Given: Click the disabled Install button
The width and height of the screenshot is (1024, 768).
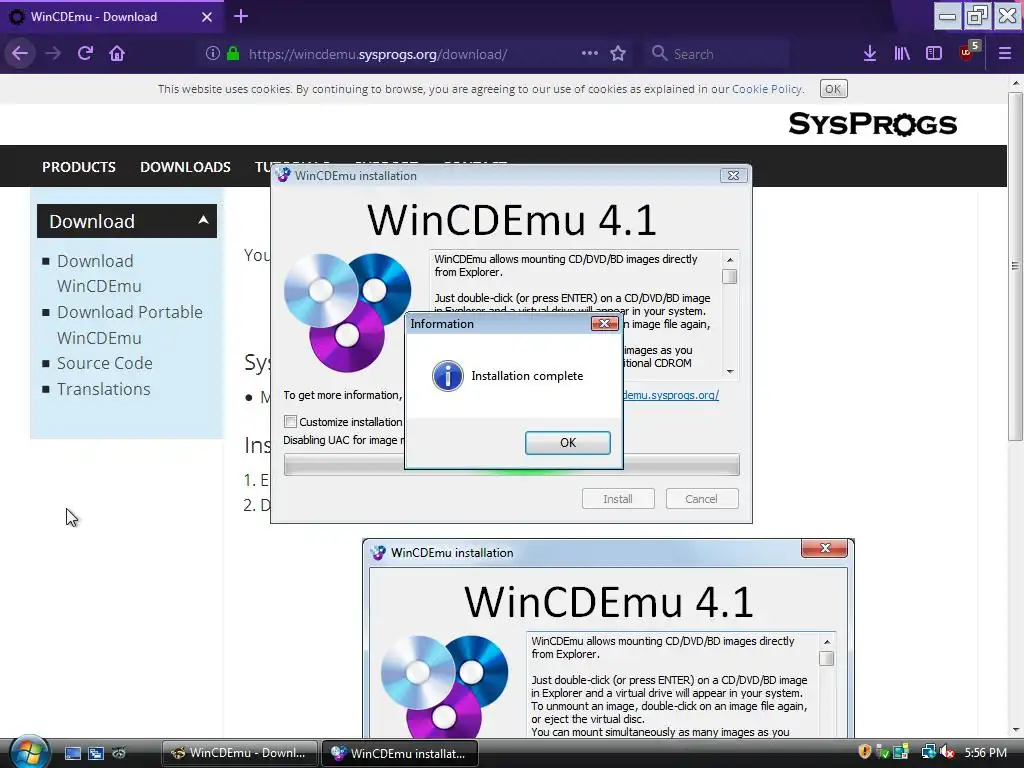Looking at the screenshot, I should (618, 499).
